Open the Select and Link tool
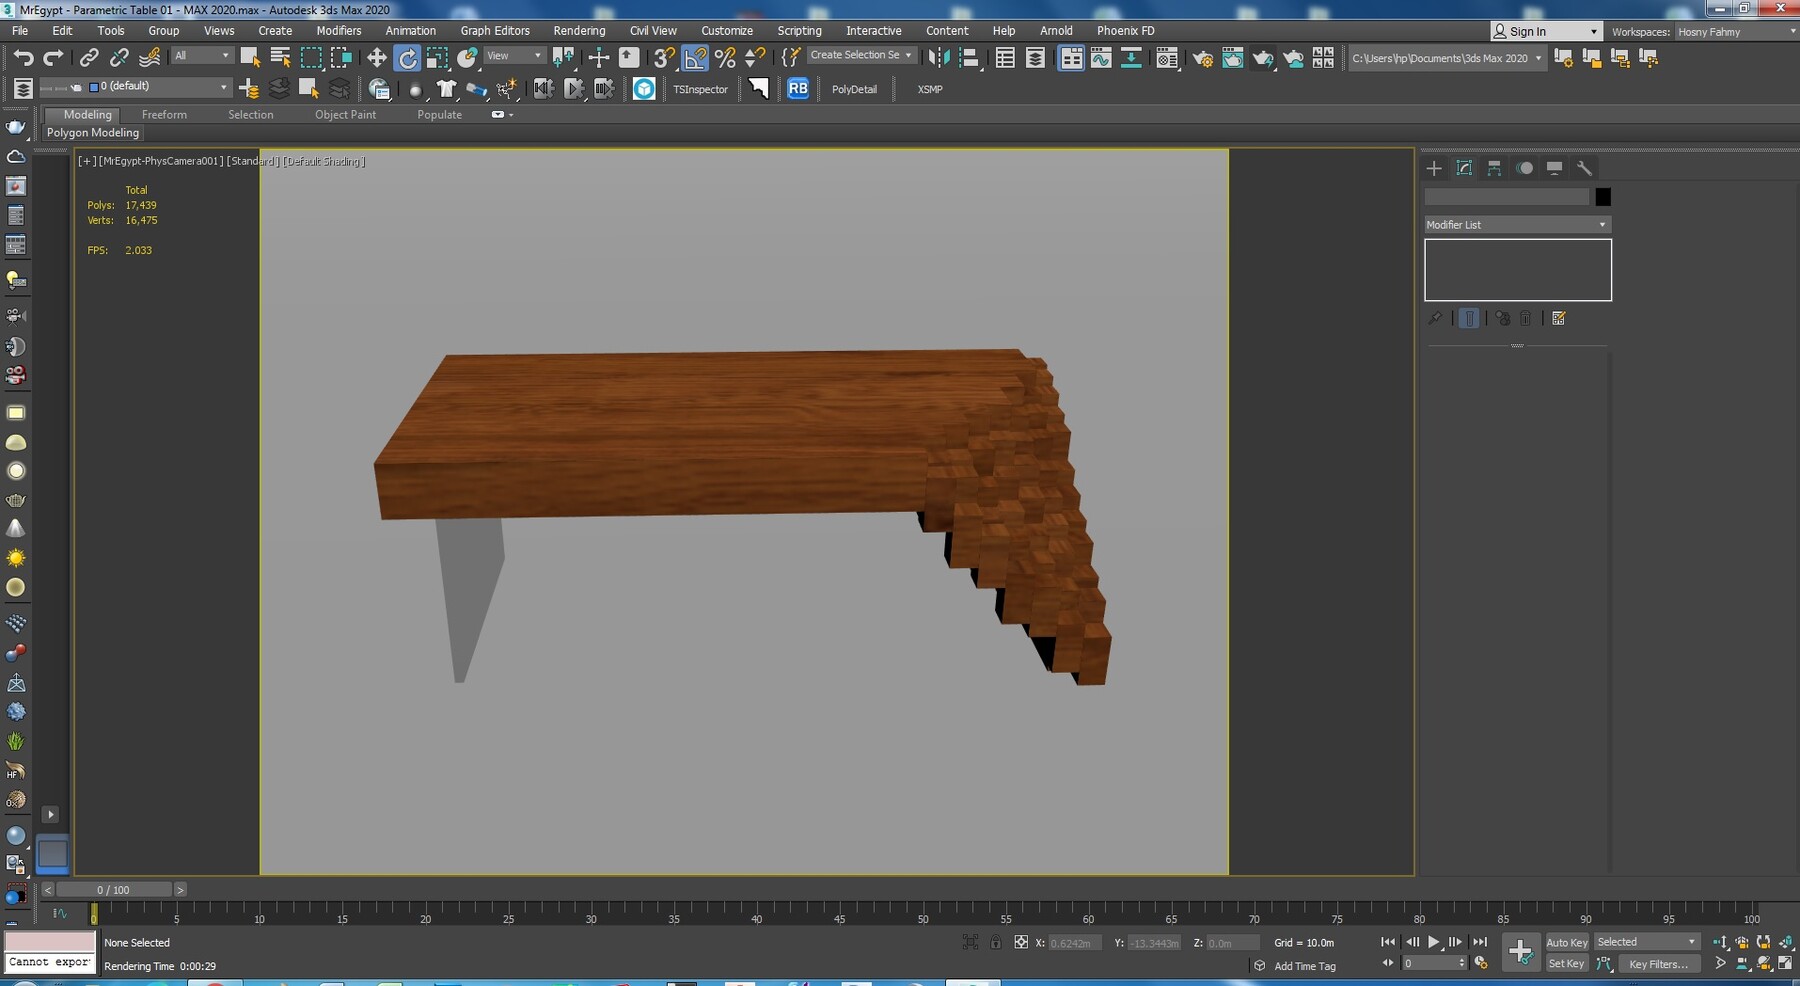The height and width of the screenshot is (986, 1800). [x=88, y=57]
